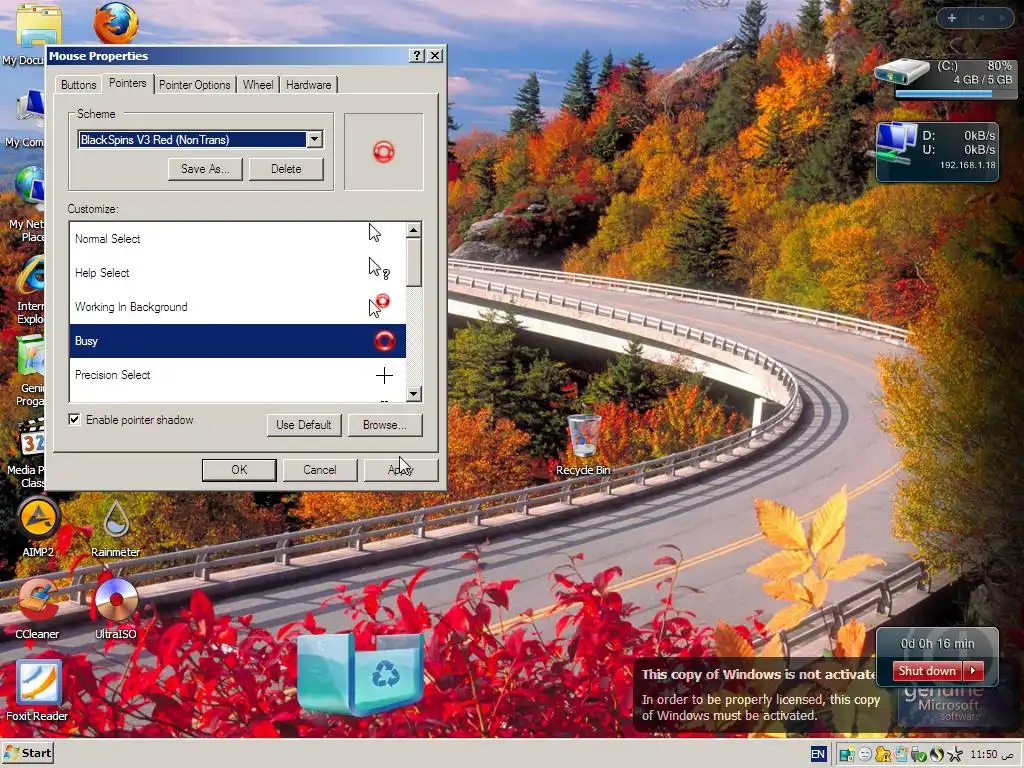The height and width of the screenshot is (768, 1024).
Task: Launch the AIMP2 desktop shortcut
Action: [x=38, y=526]
